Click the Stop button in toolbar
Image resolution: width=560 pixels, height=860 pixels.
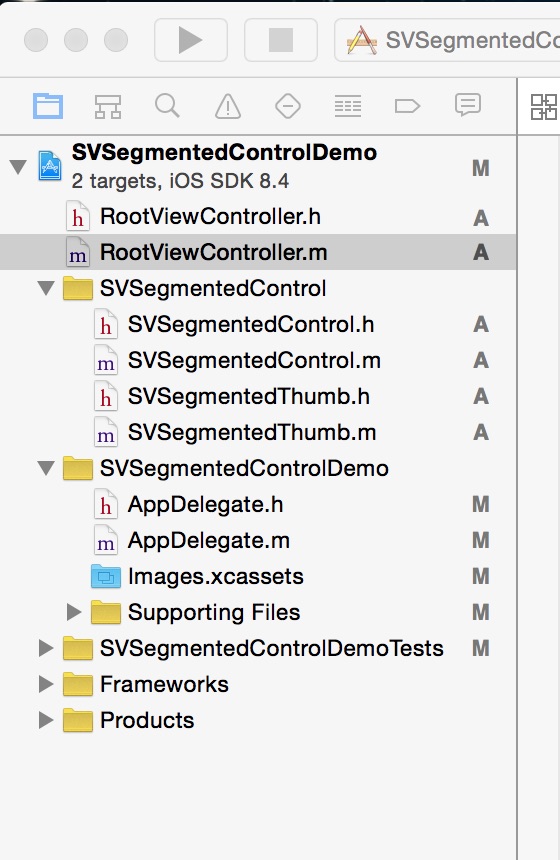click(x=281, y=40)
